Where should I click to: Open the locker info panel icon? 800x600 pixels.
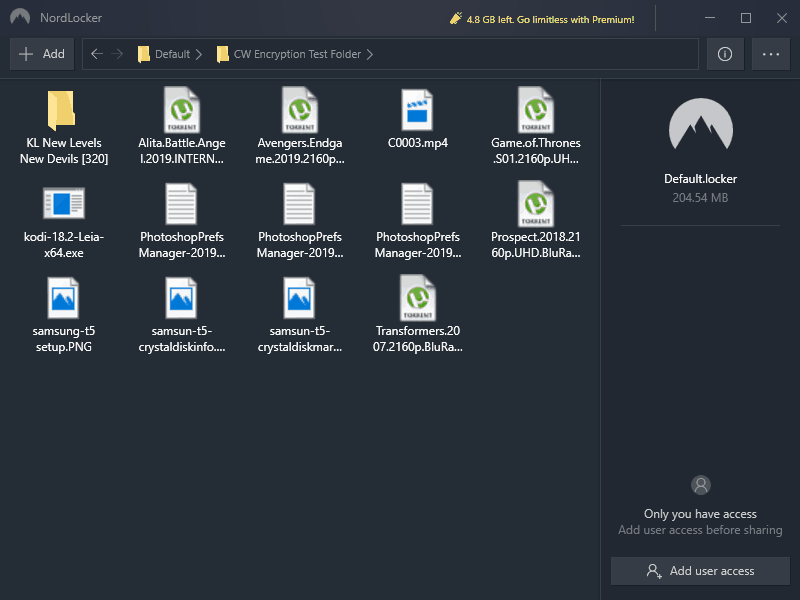pyautogui.click(x=724, y=54)
